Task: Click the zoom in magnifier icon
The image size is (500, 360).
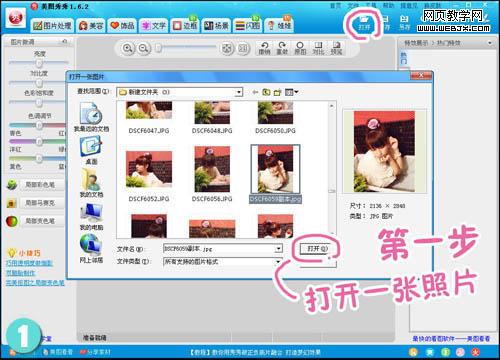Action: click(x=127, y=48)
